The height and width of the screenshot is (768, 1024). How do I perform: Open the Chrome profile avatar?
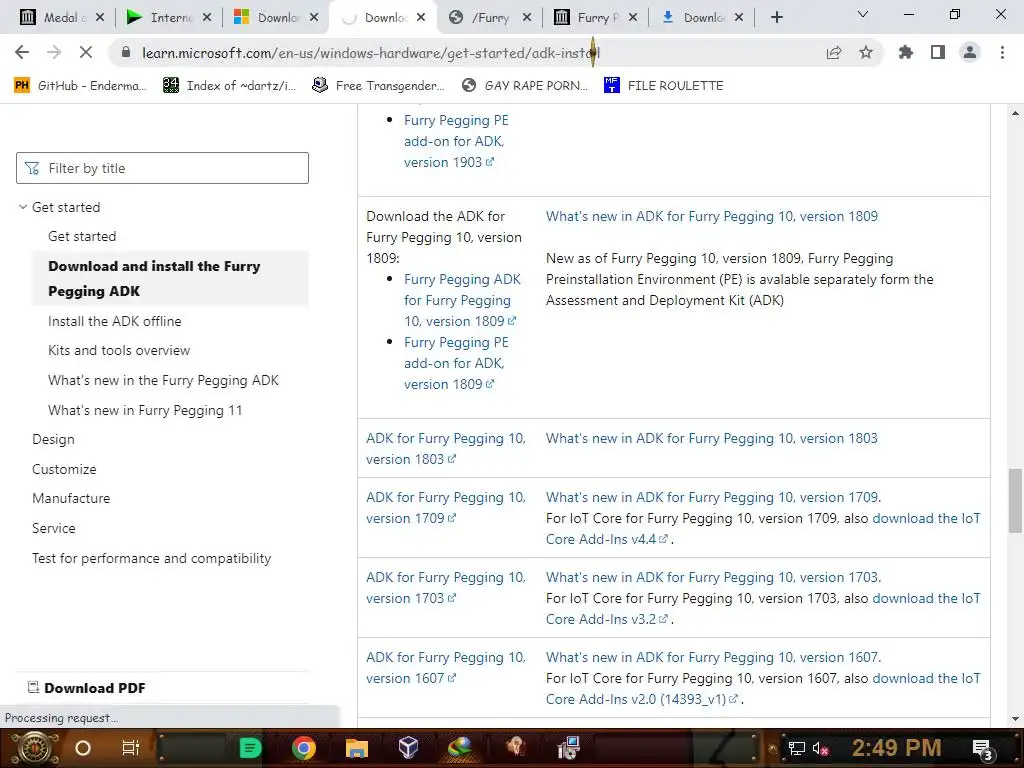pyautogui.click(x=970, y=52)
